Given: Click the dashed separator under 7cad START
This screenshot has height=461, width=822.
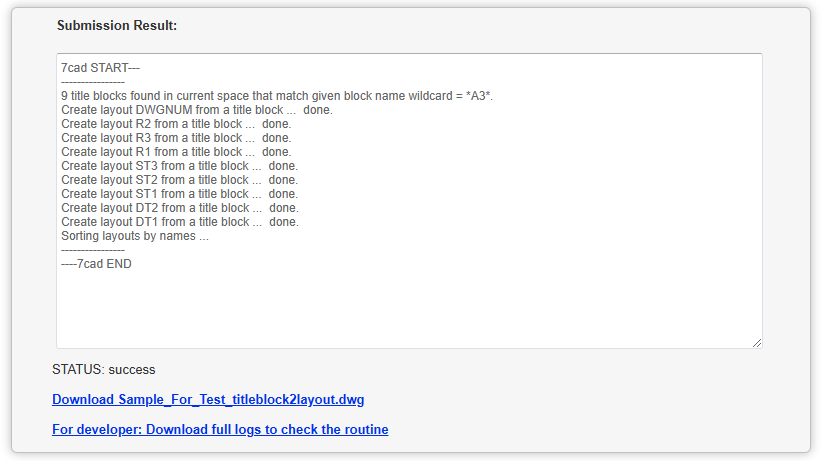Looking at the screenshot, I should tap(92, 82).
